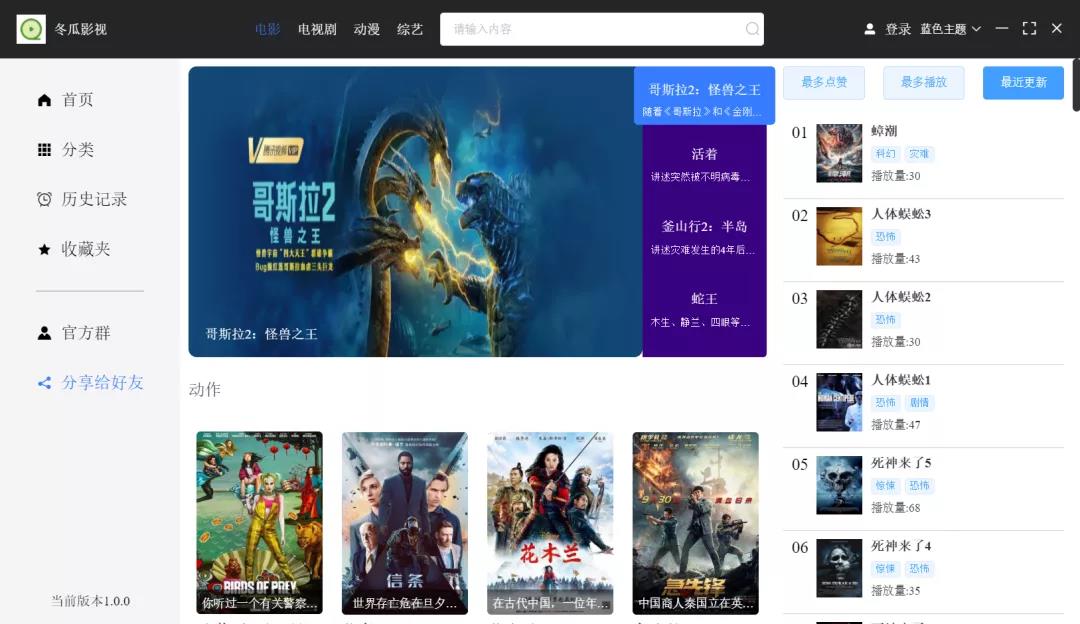Open the 死神来了5 ranking thumbnail

tap(839, 485)
